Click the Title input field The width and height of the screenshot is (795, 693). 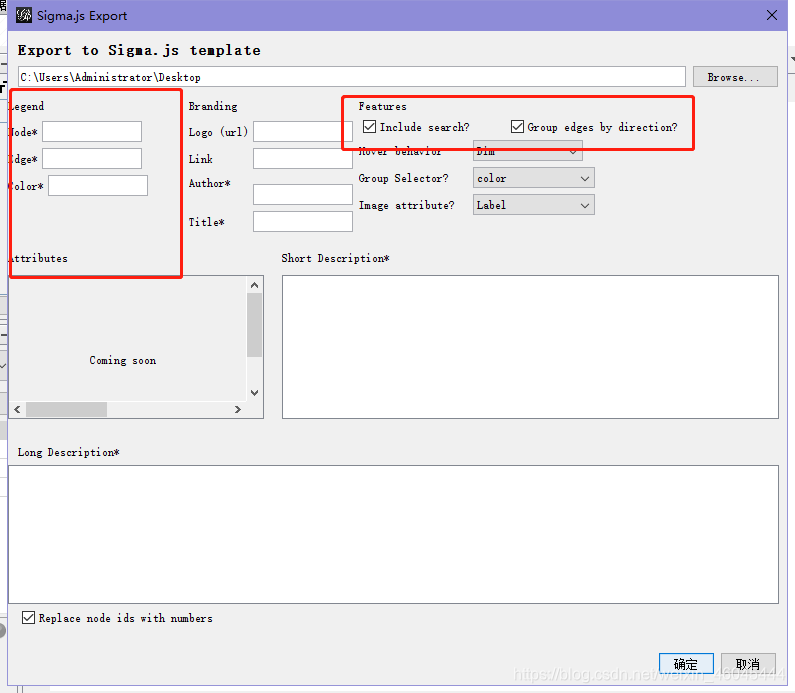coord(303,222)
